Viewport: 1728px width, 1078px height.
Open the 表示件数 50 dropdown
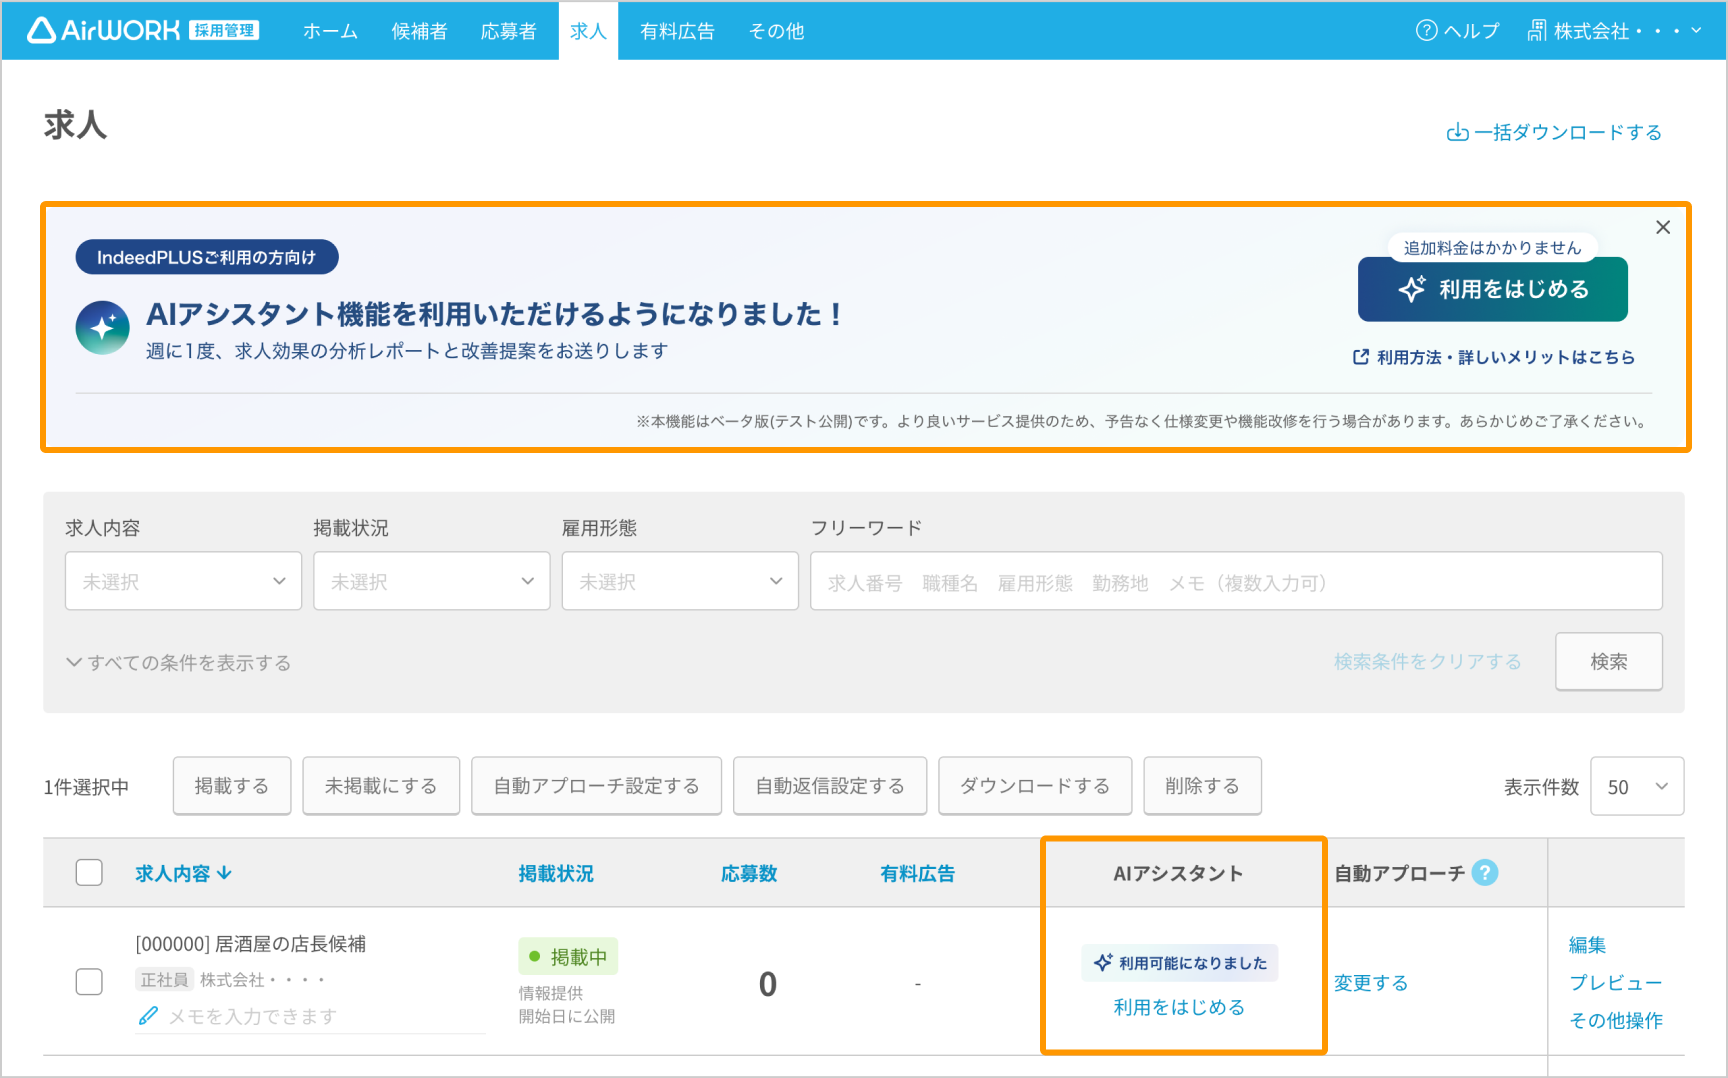click(x=1637, y=786)
